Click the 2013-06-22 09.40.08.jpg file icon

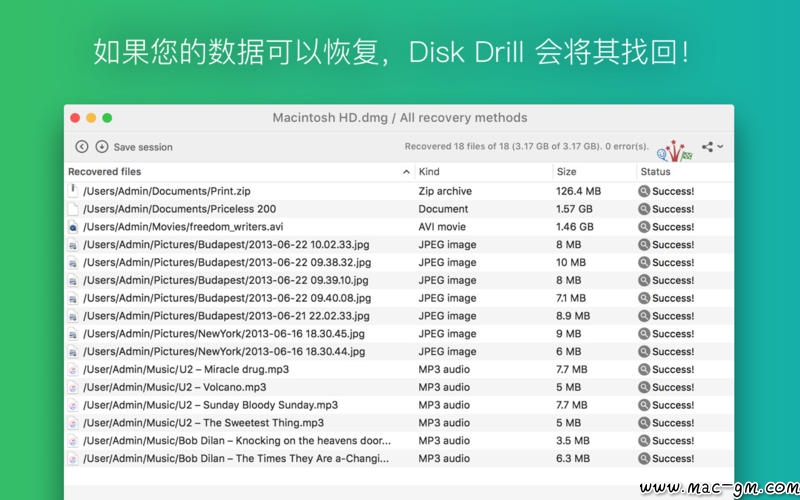click(73, 298)
